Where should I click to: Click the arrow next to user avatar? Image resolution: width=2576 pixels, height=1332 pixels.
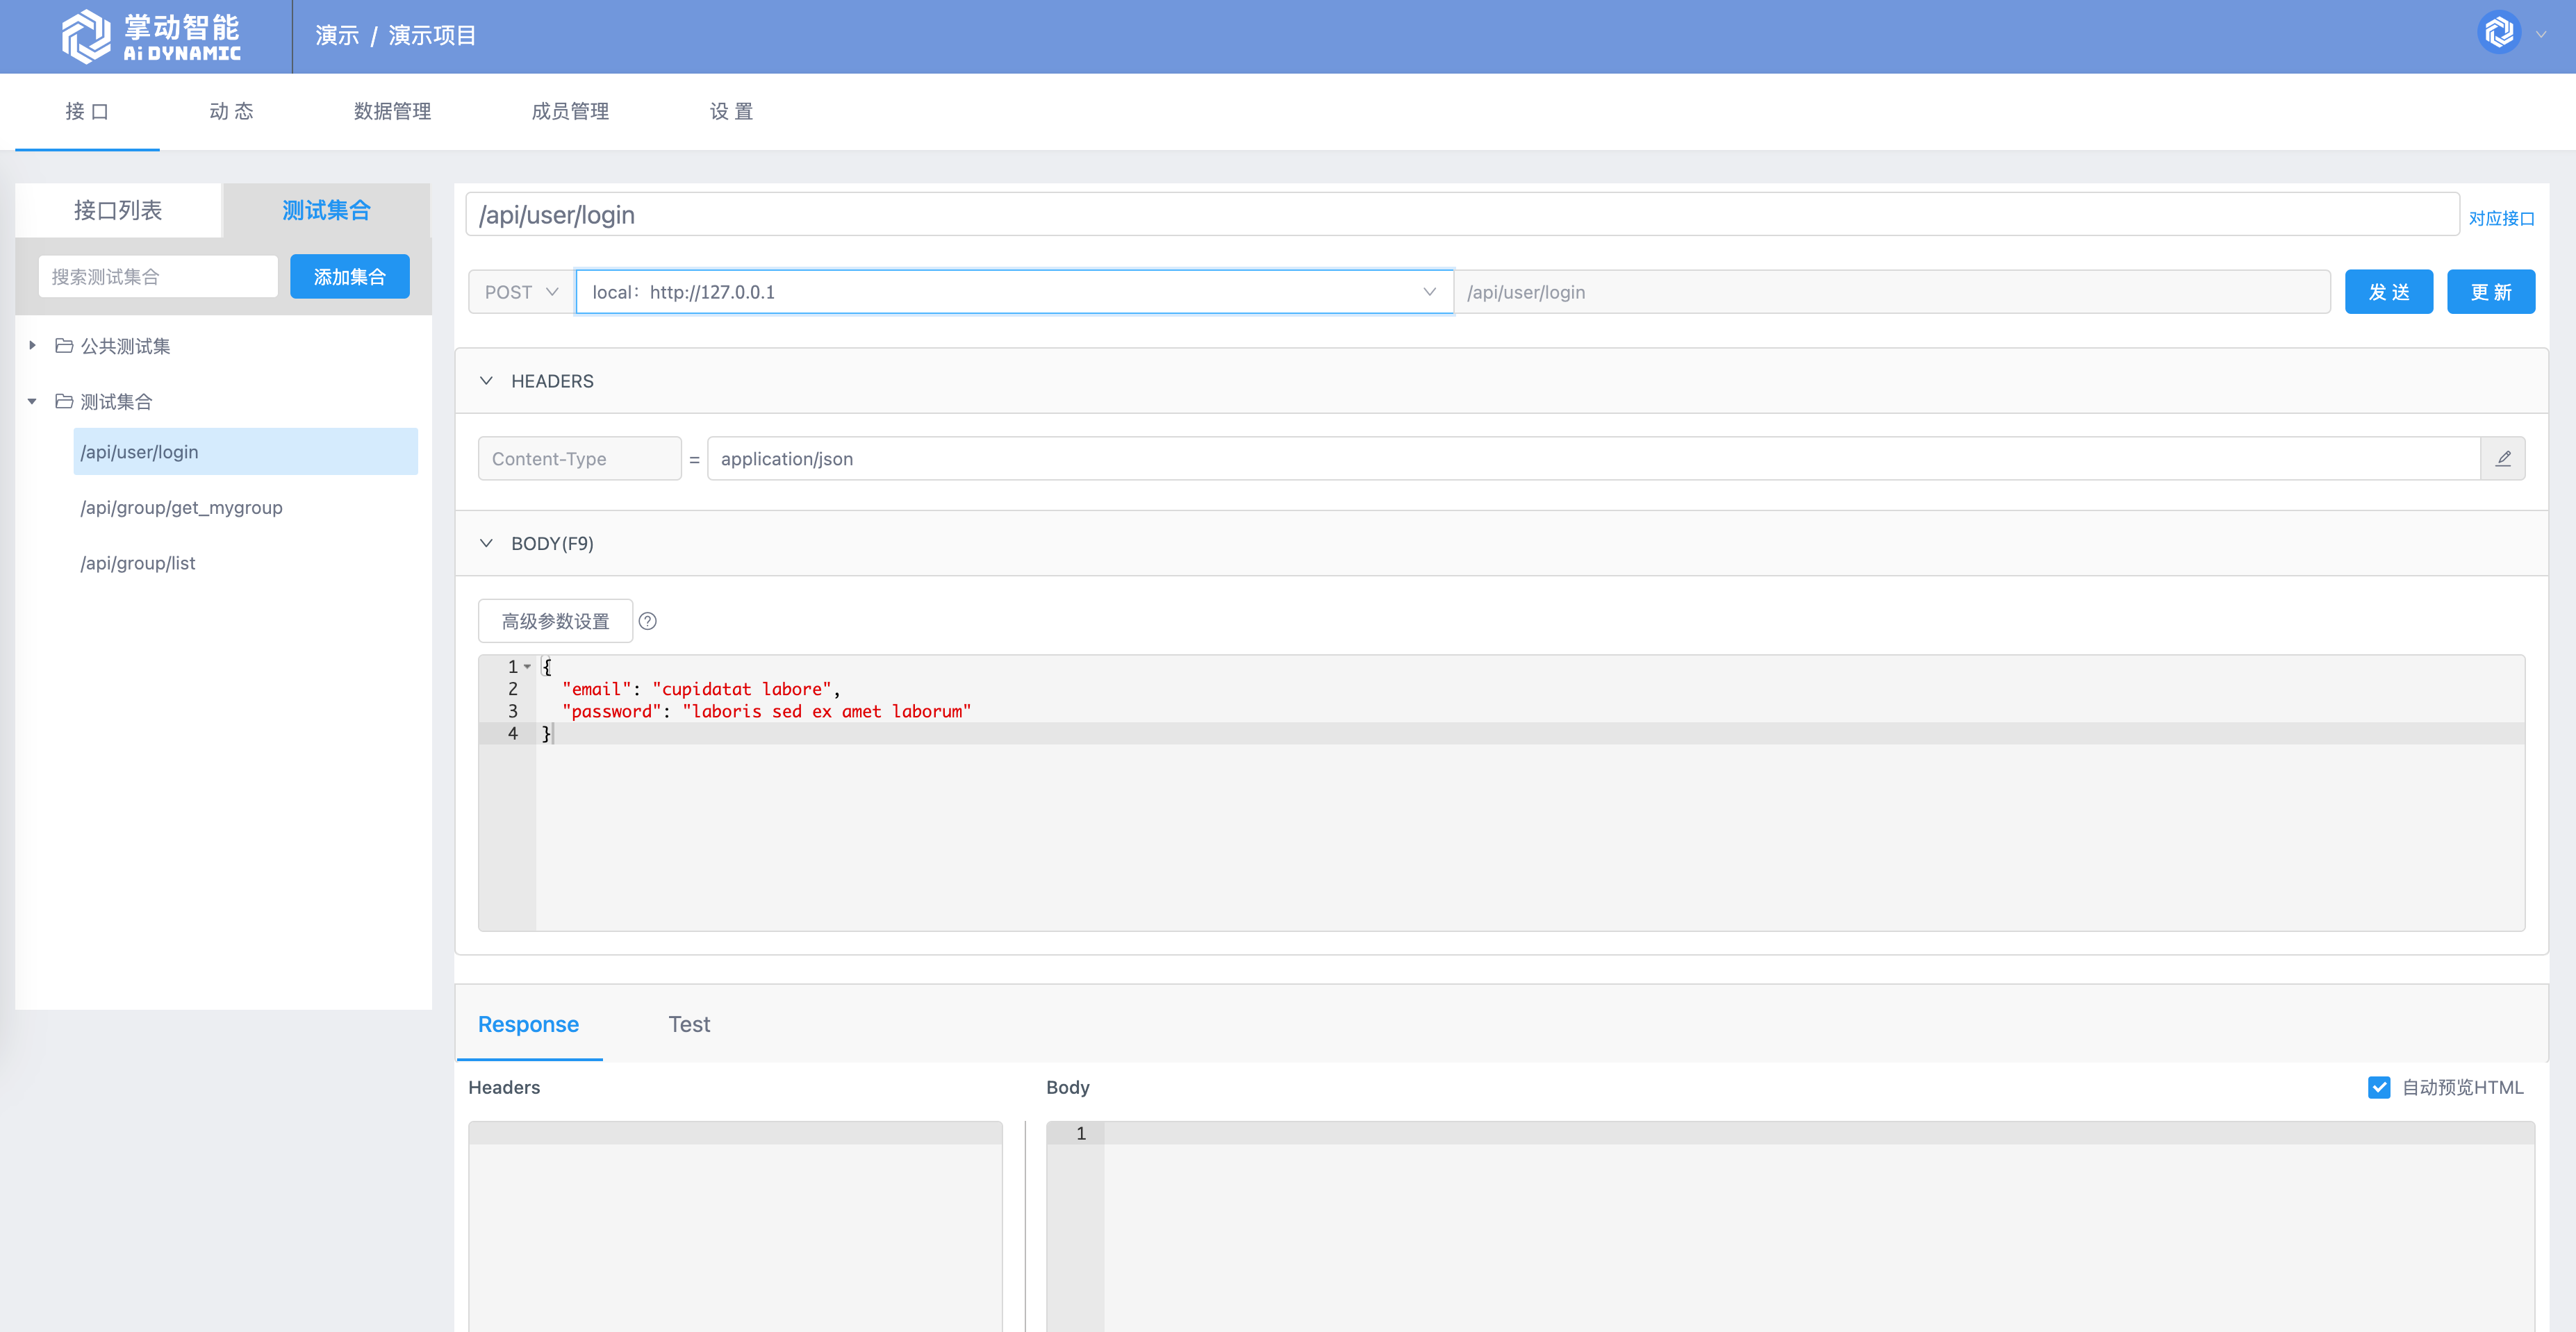[x=2541, y=34]
